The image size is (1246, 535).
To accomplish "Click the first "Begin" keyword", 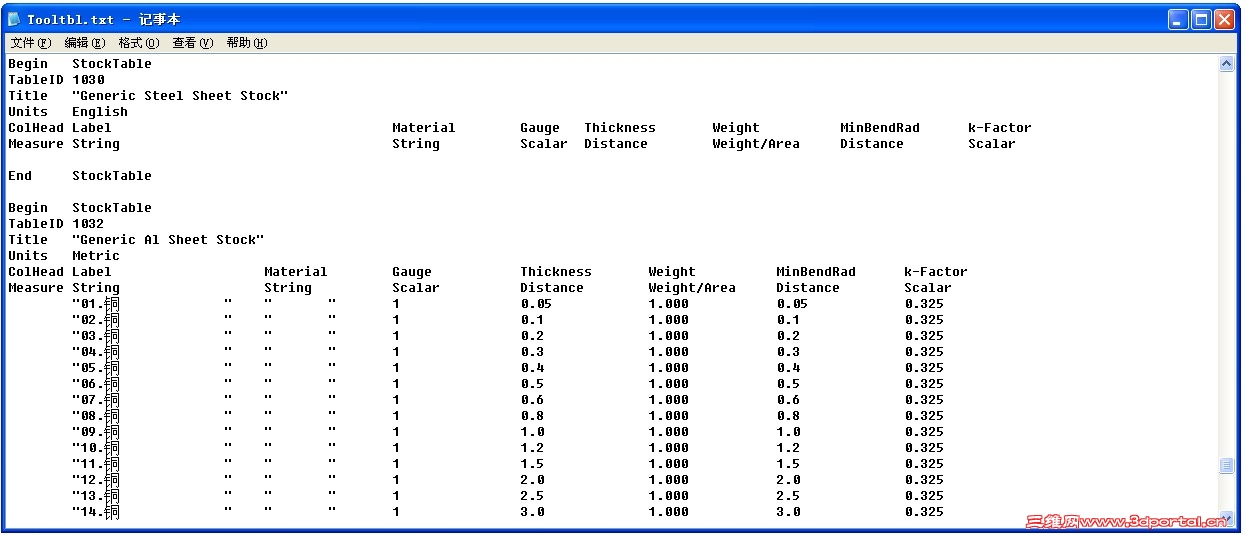I will tap(28, 64).
